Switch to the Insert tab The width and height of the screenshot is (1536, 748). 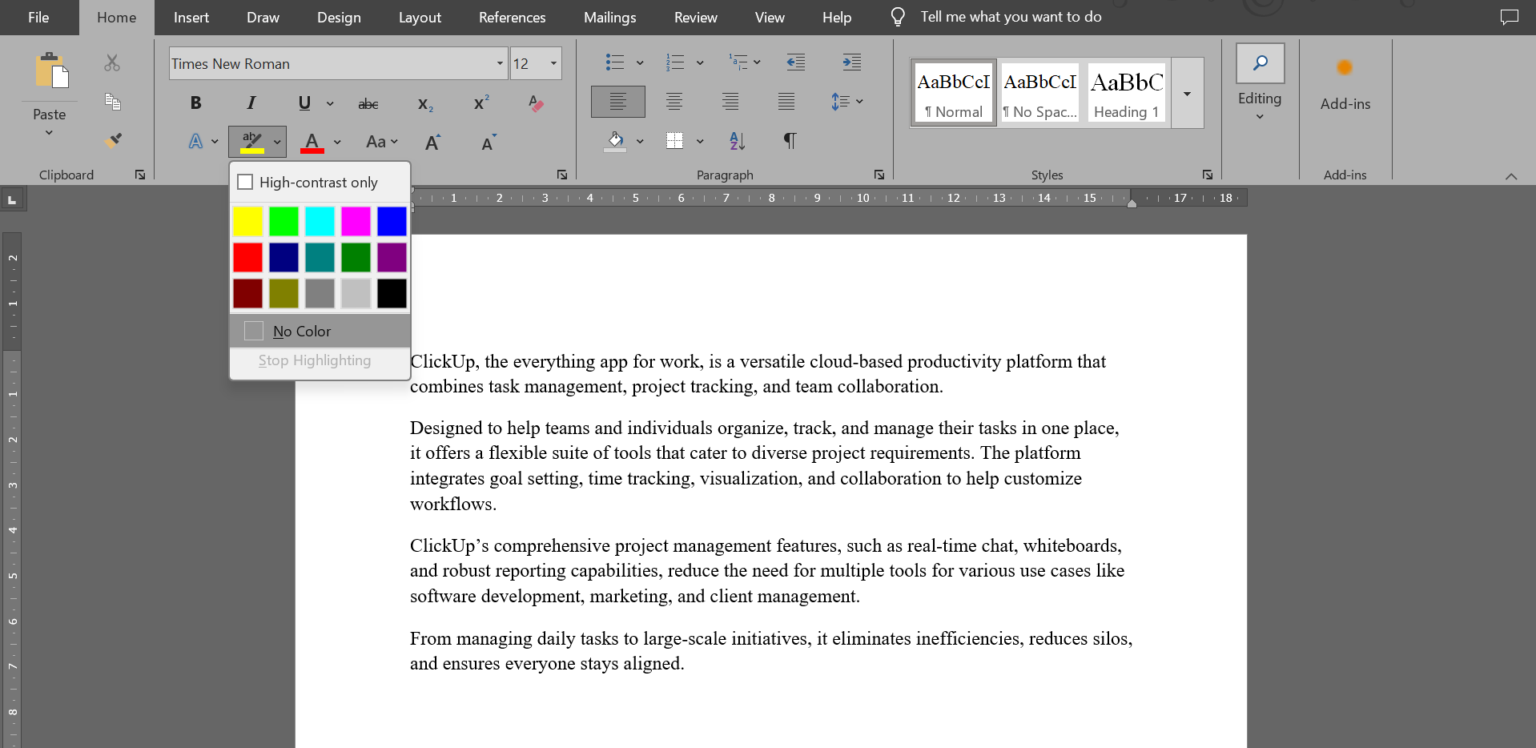click(190, 16)
